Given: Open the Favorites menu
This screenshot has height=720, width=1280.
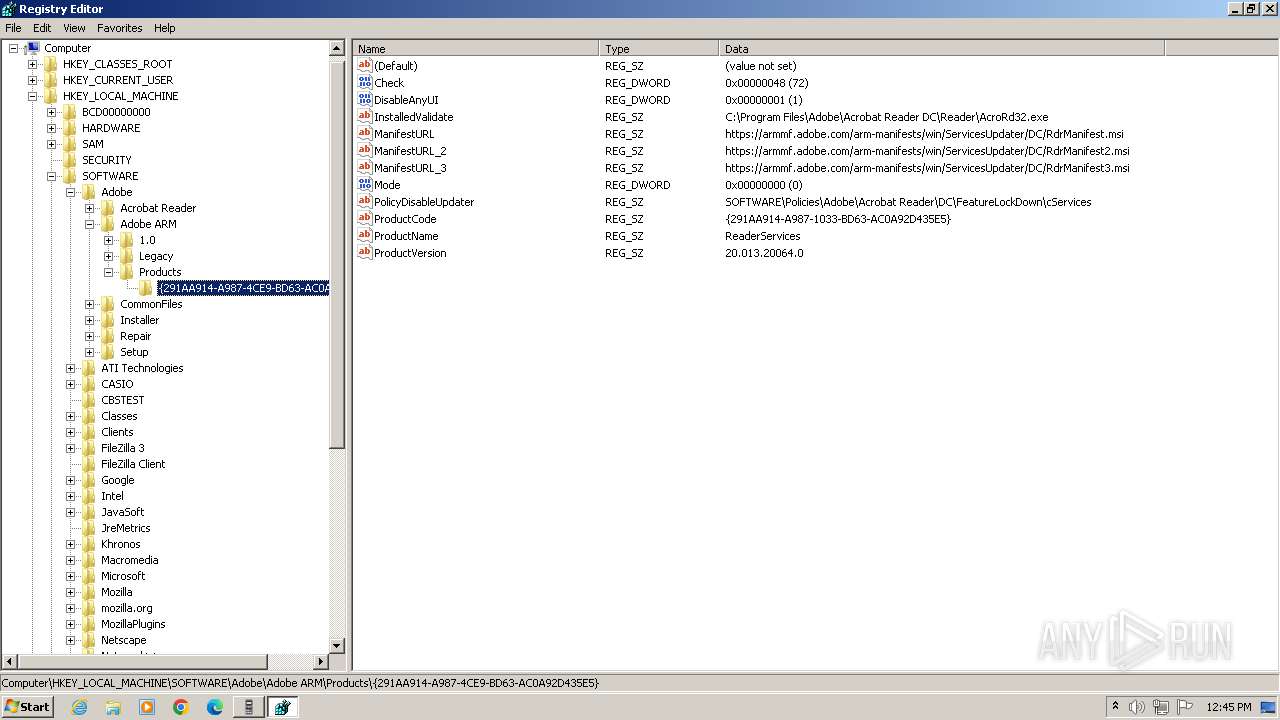Looking at the screenshot, I should (119, 28).
